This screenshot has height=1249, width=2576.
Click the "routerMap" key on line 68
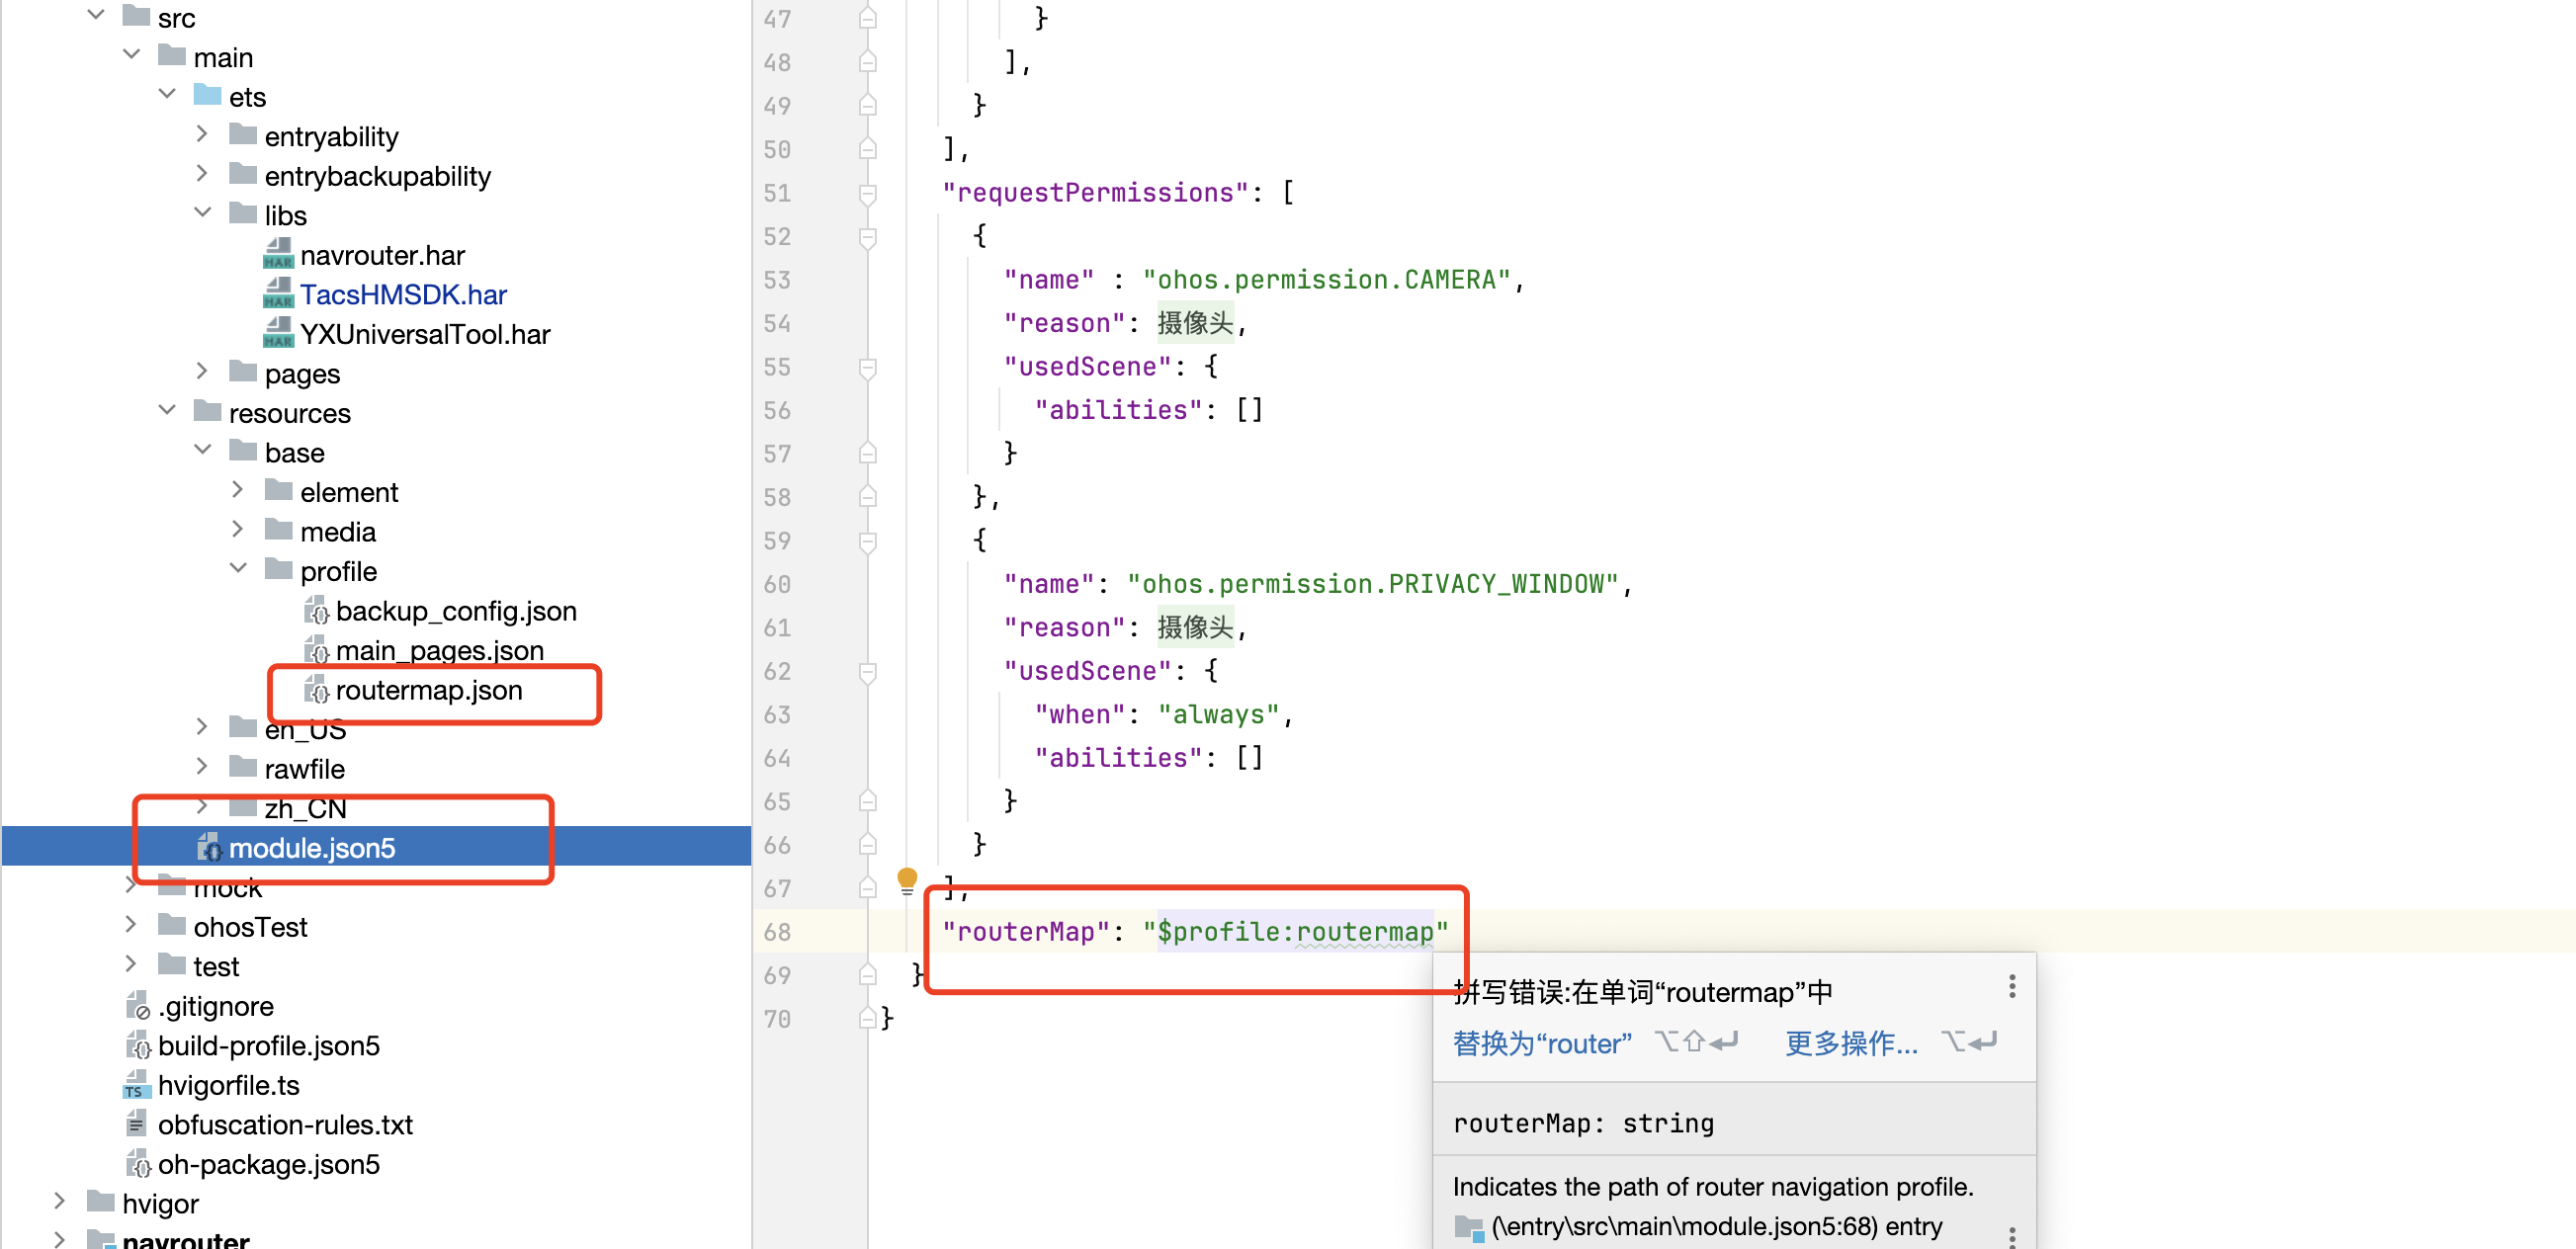[x=1025, y=932]
